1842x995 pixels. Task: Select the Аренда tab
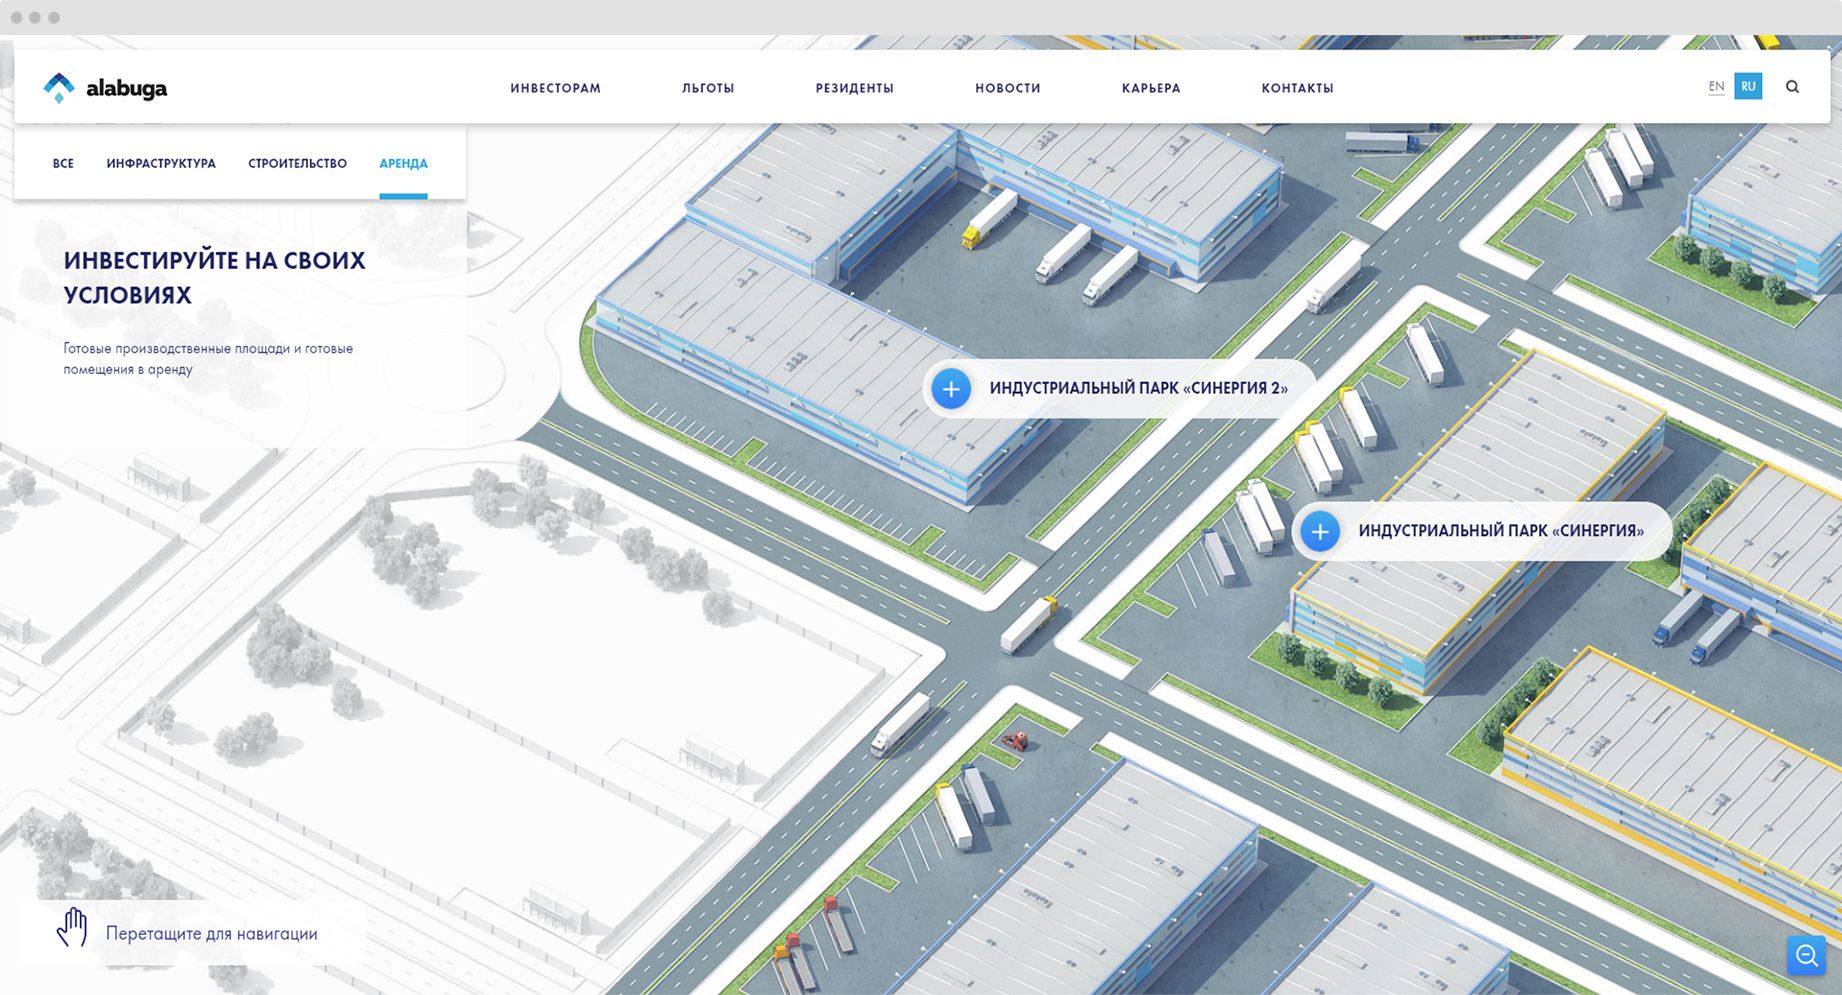coord(403,164)
